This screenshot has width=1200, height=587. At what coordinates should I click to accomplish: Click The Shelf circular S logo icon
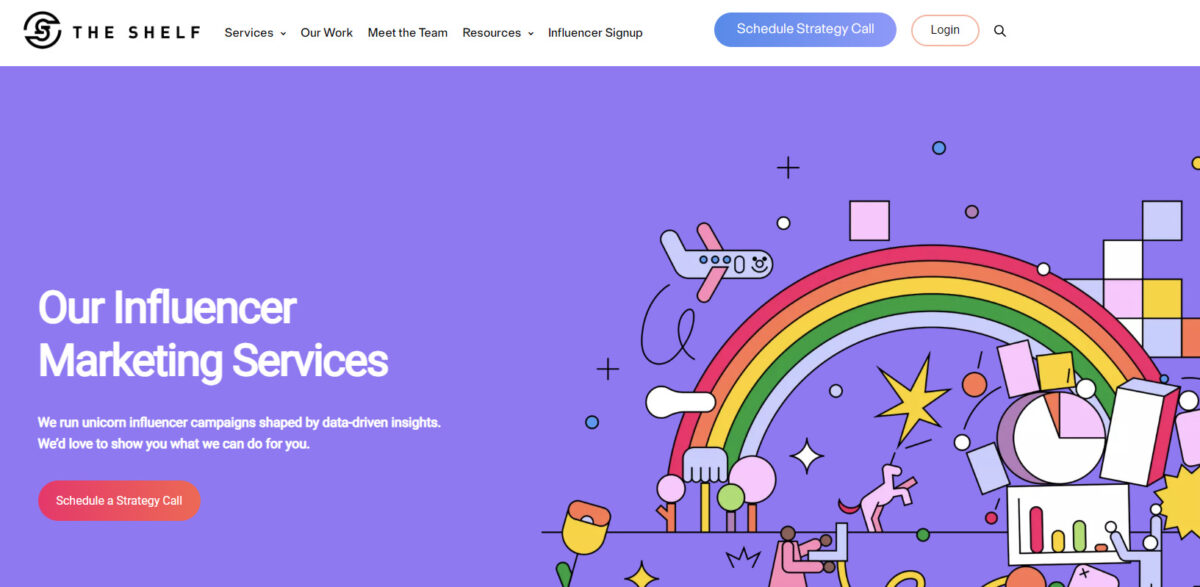[42, 31]
